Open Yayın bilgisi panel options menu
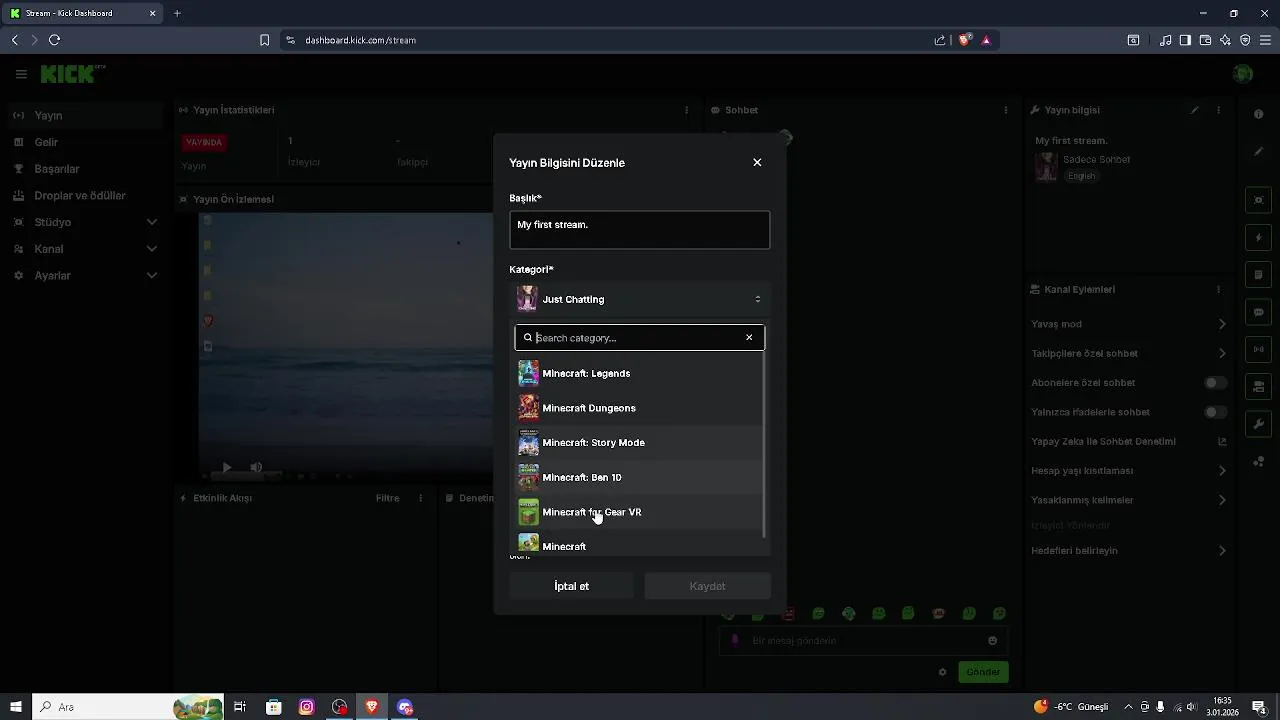 click(1218, 110)
